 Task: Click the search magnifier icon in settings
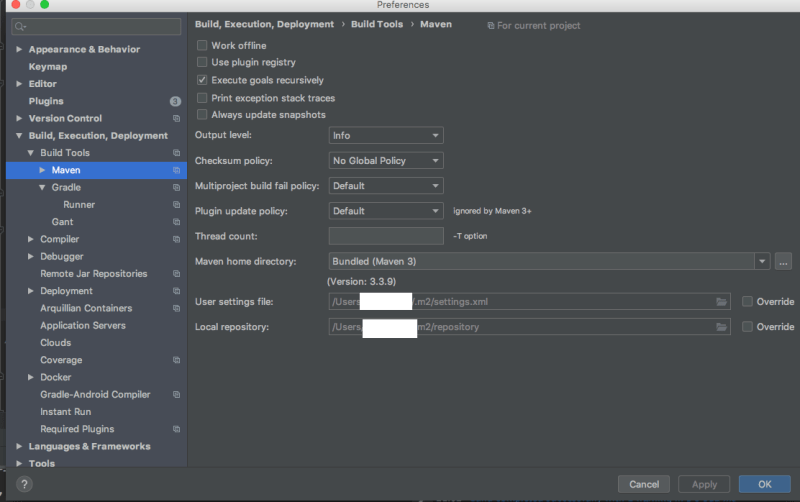(20, 27)
